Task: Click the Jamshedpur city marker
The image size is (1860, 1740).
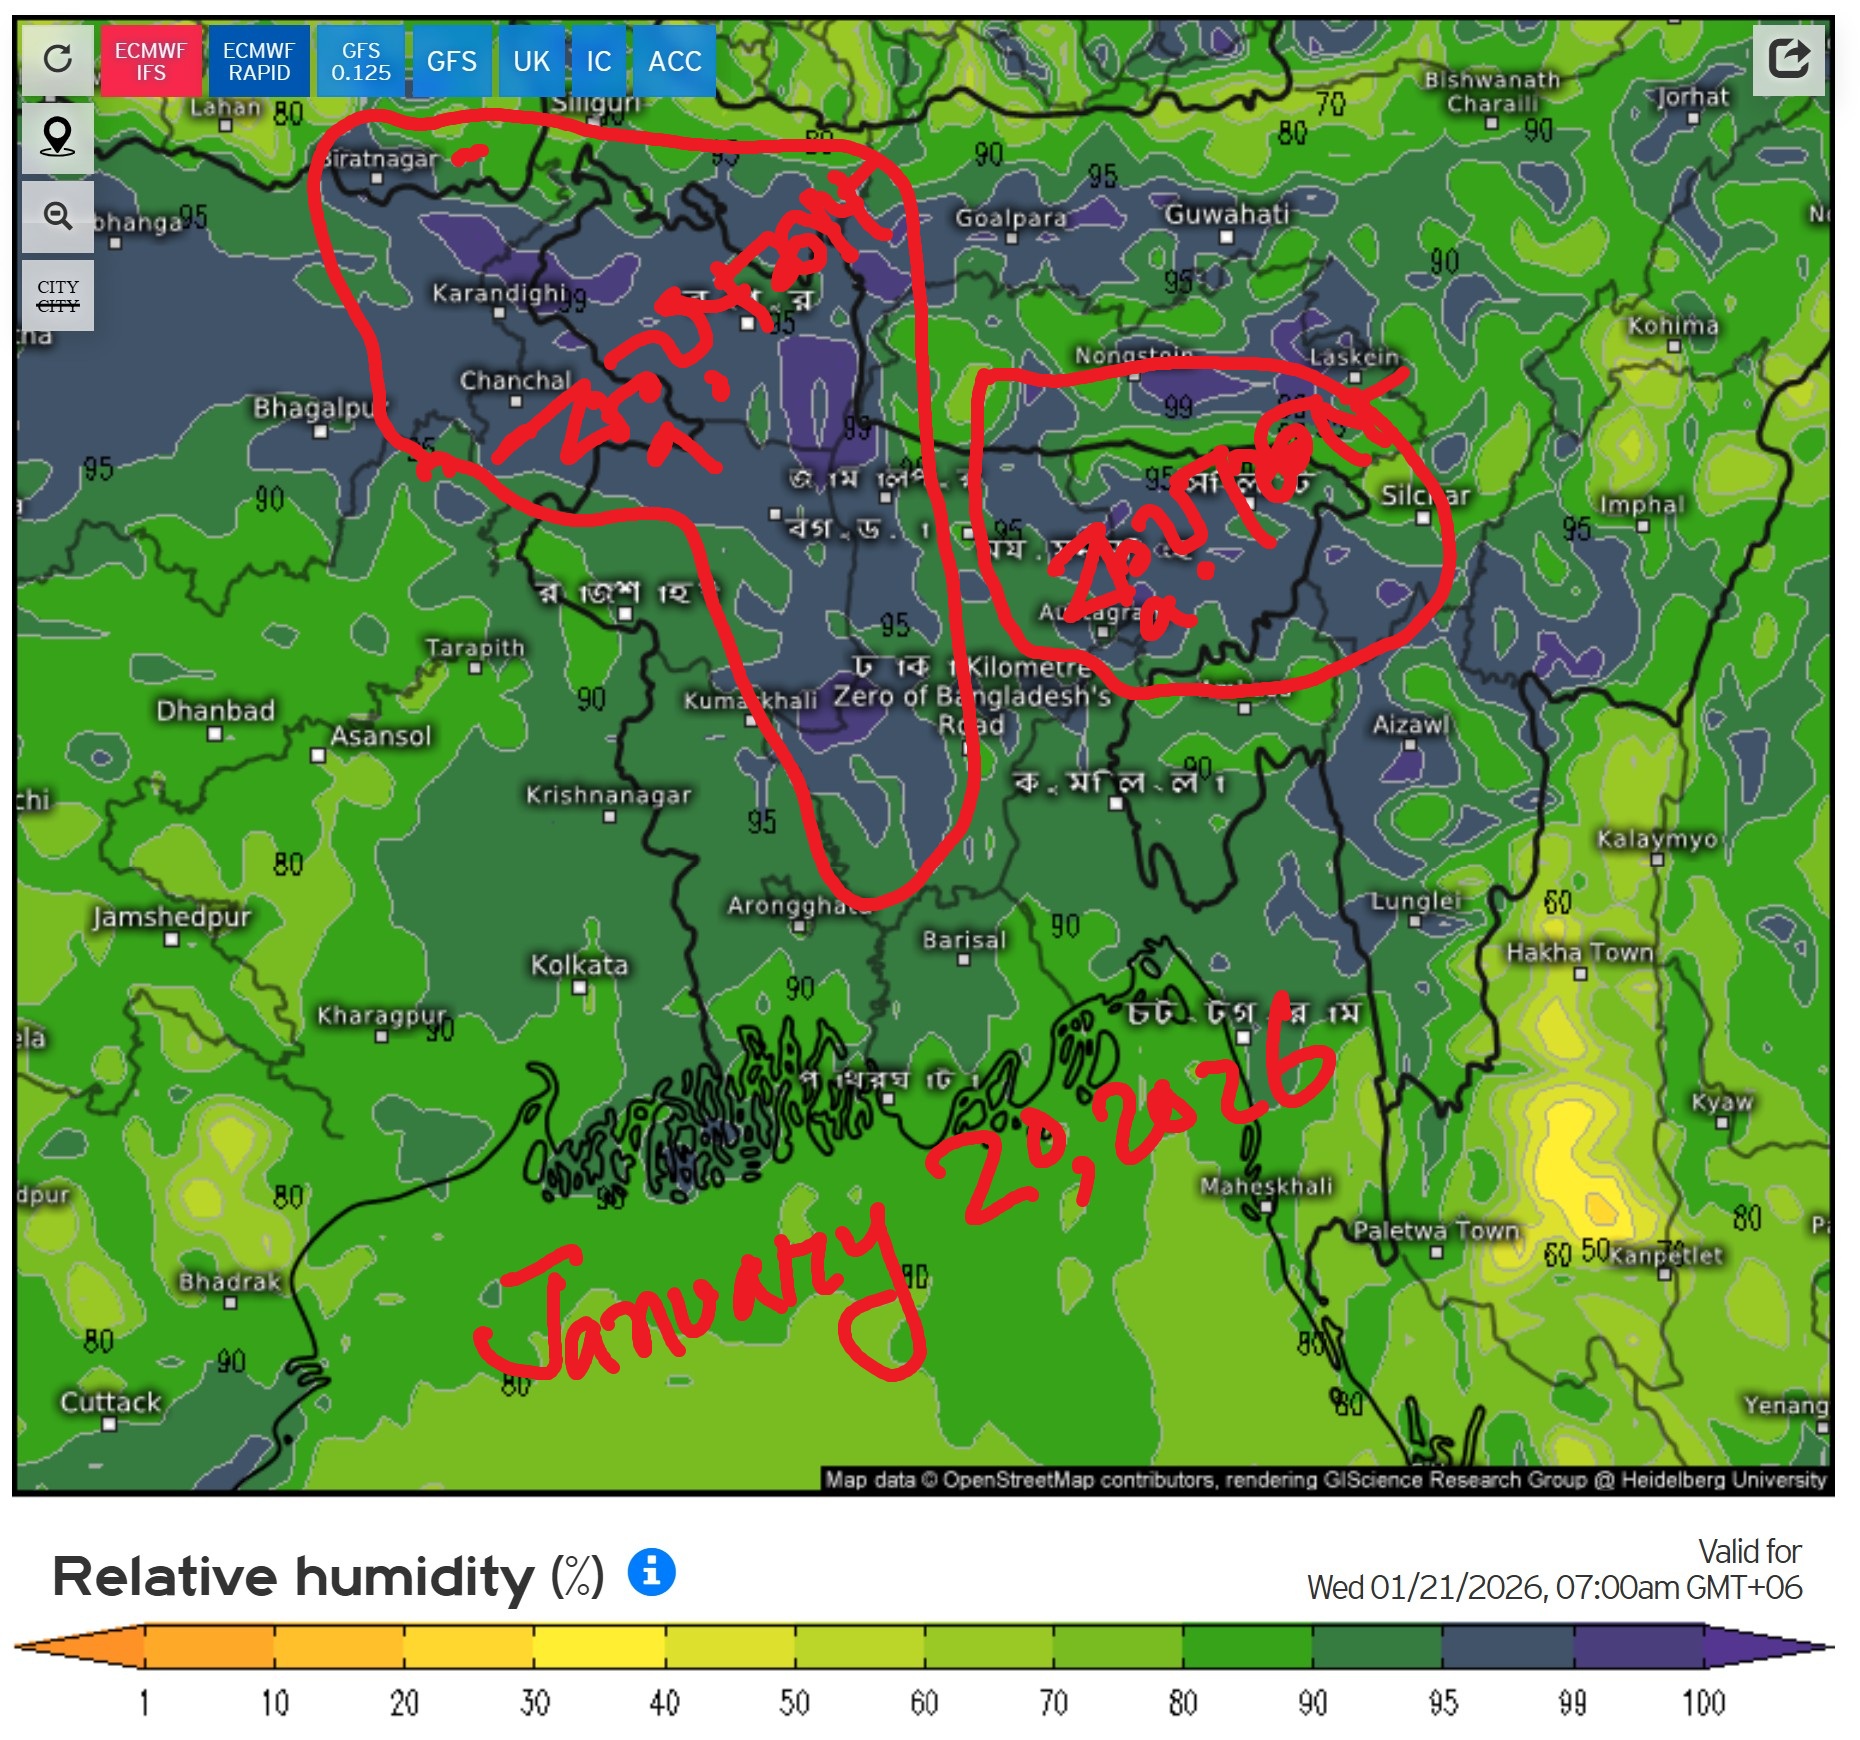Action: point(171,939)
